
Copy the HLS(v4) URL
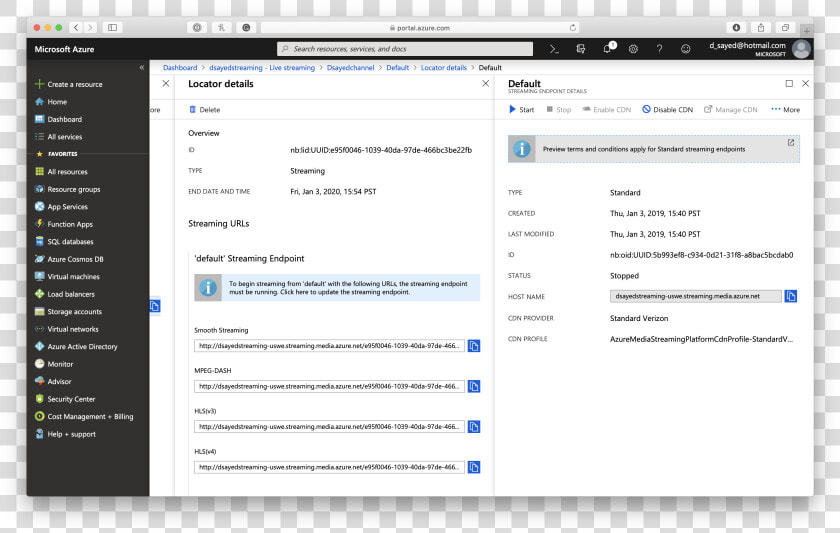point(474,467)
